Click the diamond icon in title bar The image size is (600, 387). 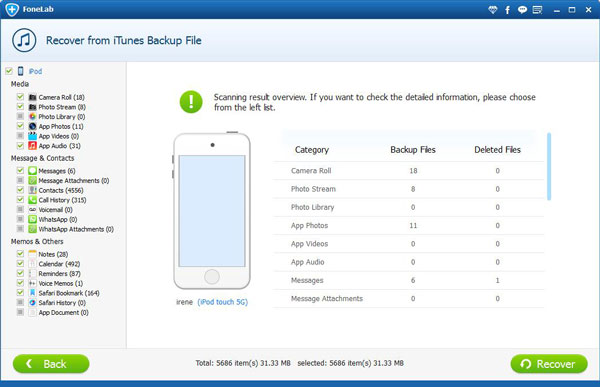tap(493, 10)
